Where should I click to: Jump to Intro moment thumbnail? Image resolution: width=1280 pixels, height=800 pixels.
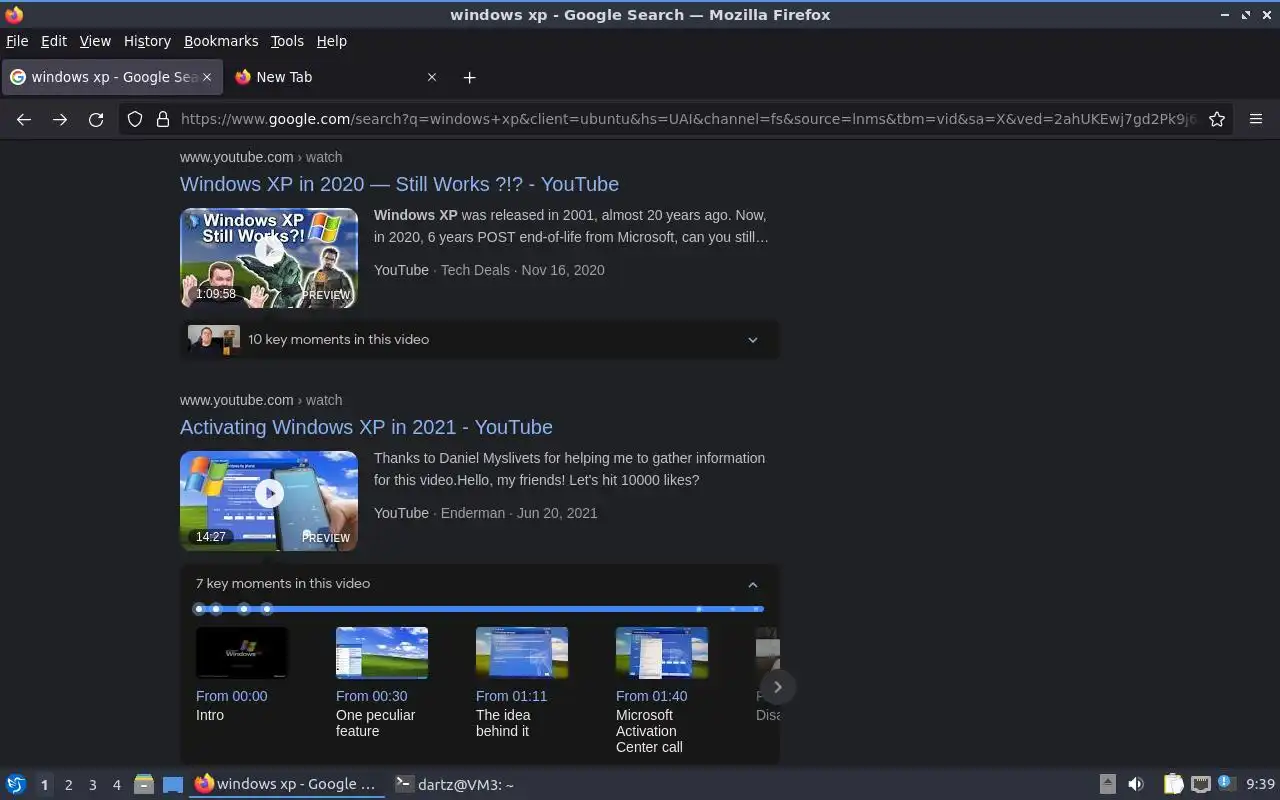pos(242,653)
